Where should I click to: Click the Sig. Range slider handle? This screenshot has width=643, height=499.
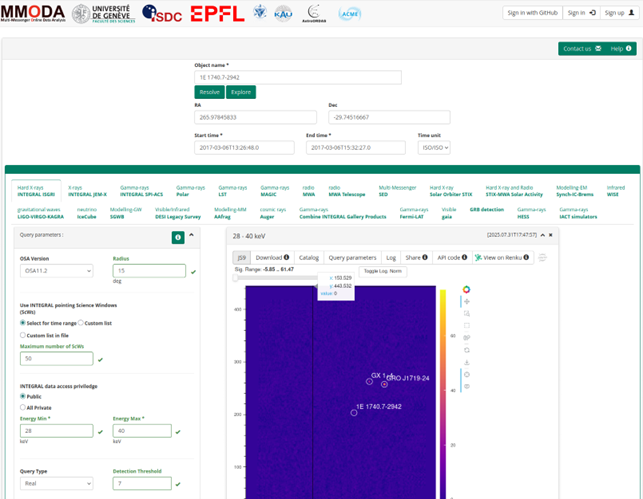pos(237,279)
